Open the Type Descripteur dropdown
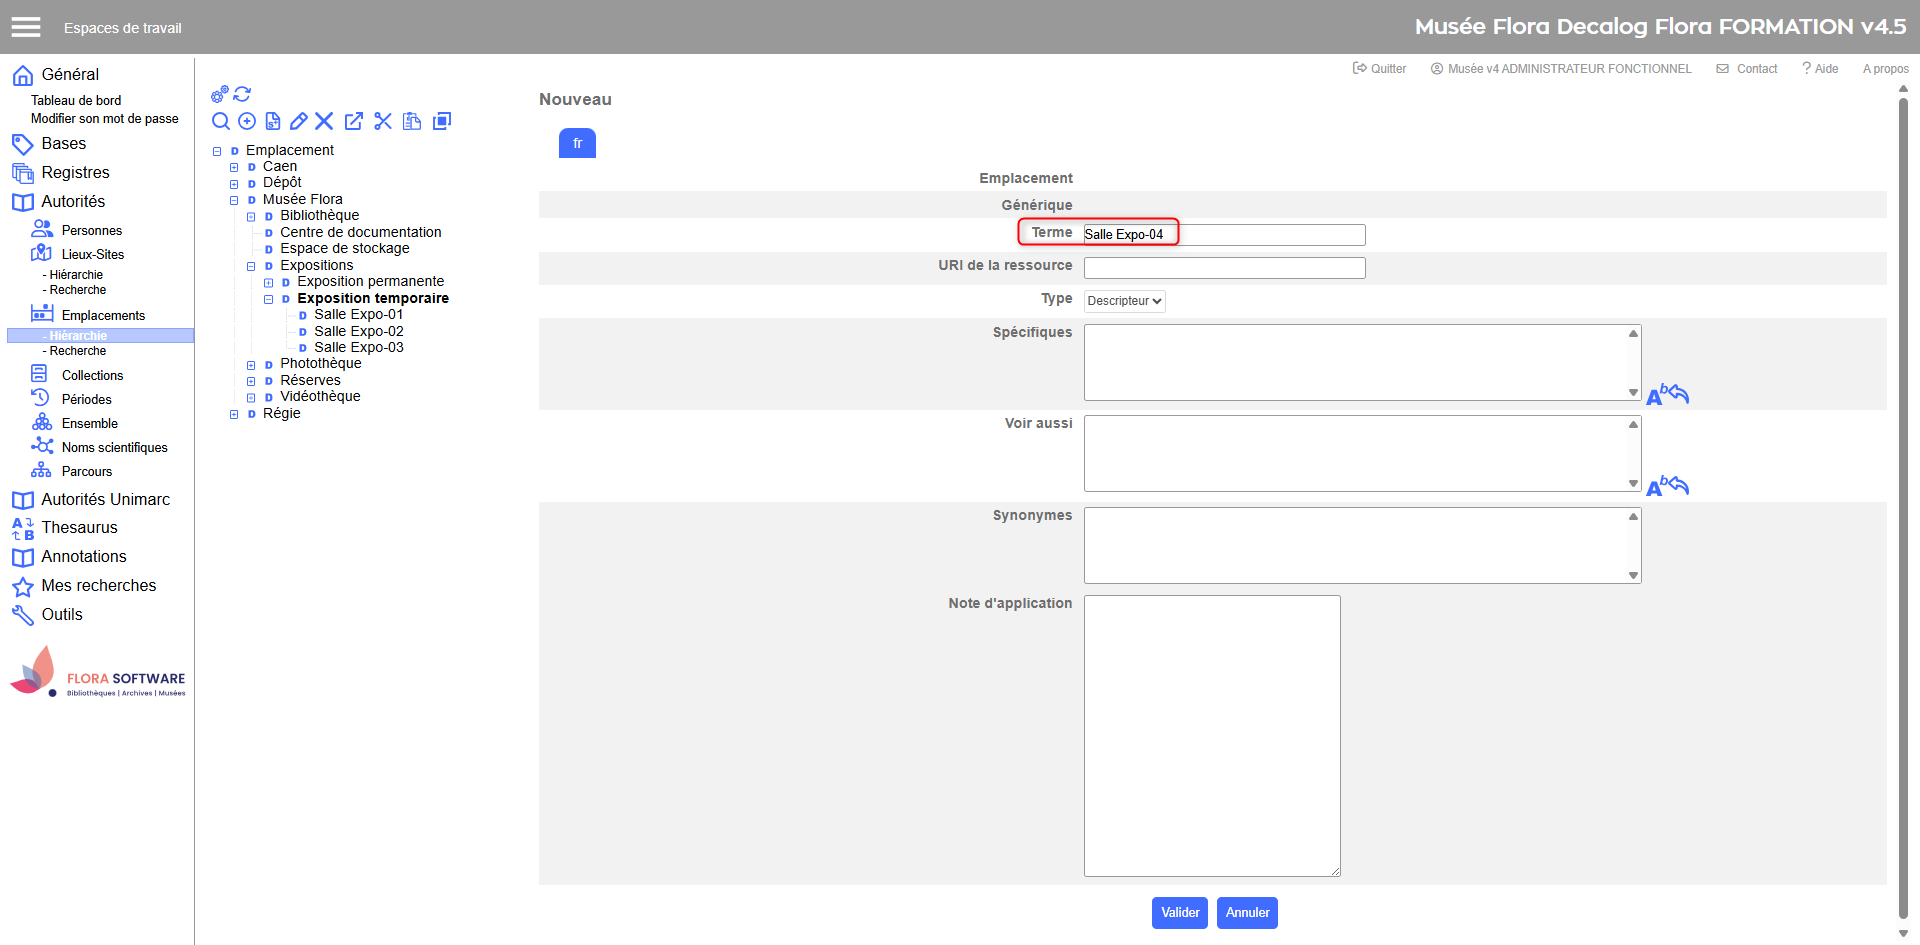This screenshot has width=1920, height=945. (x=1124, y=301)
